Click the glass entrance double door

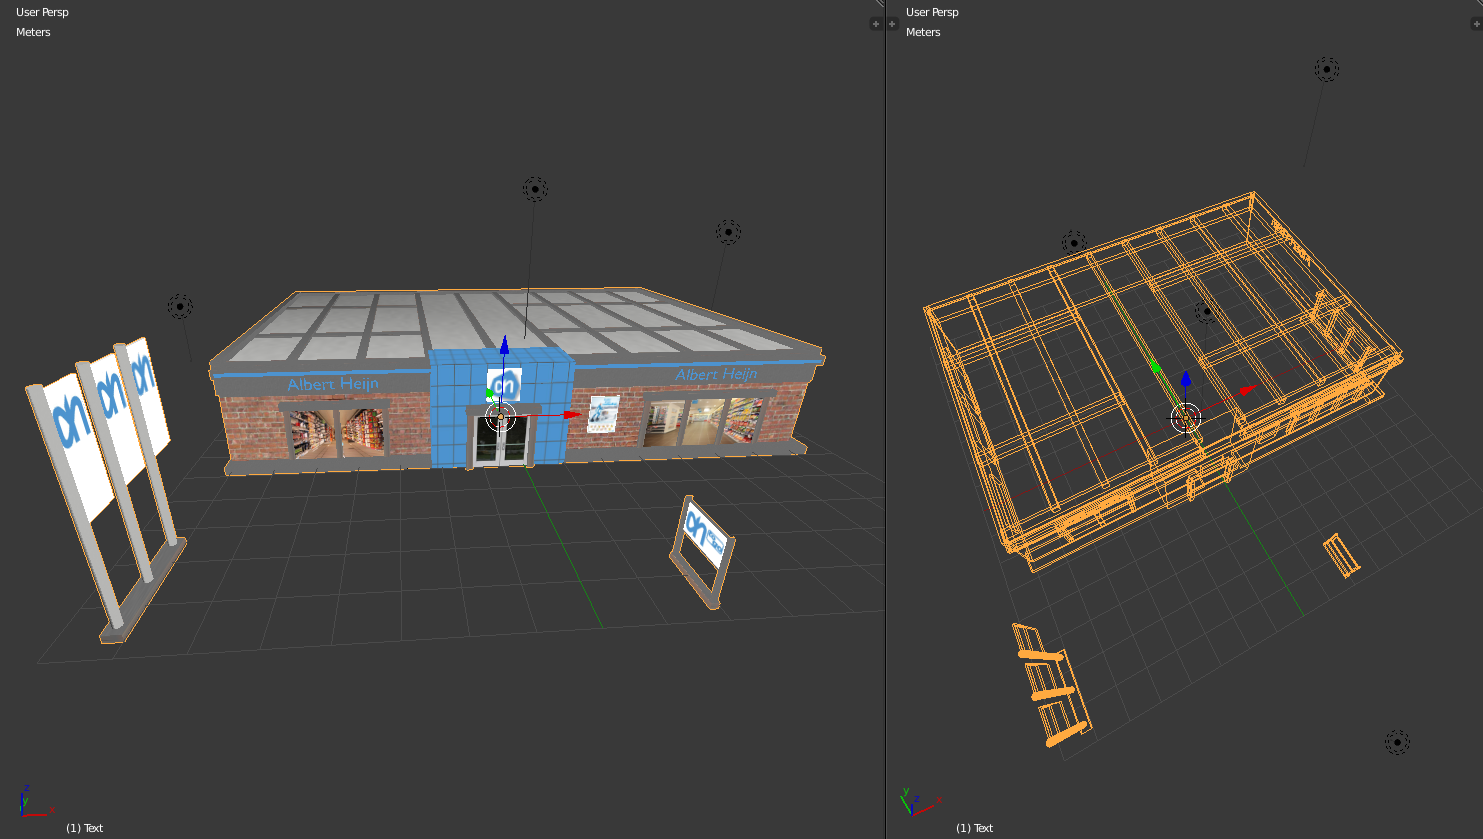tap(502, 440)
